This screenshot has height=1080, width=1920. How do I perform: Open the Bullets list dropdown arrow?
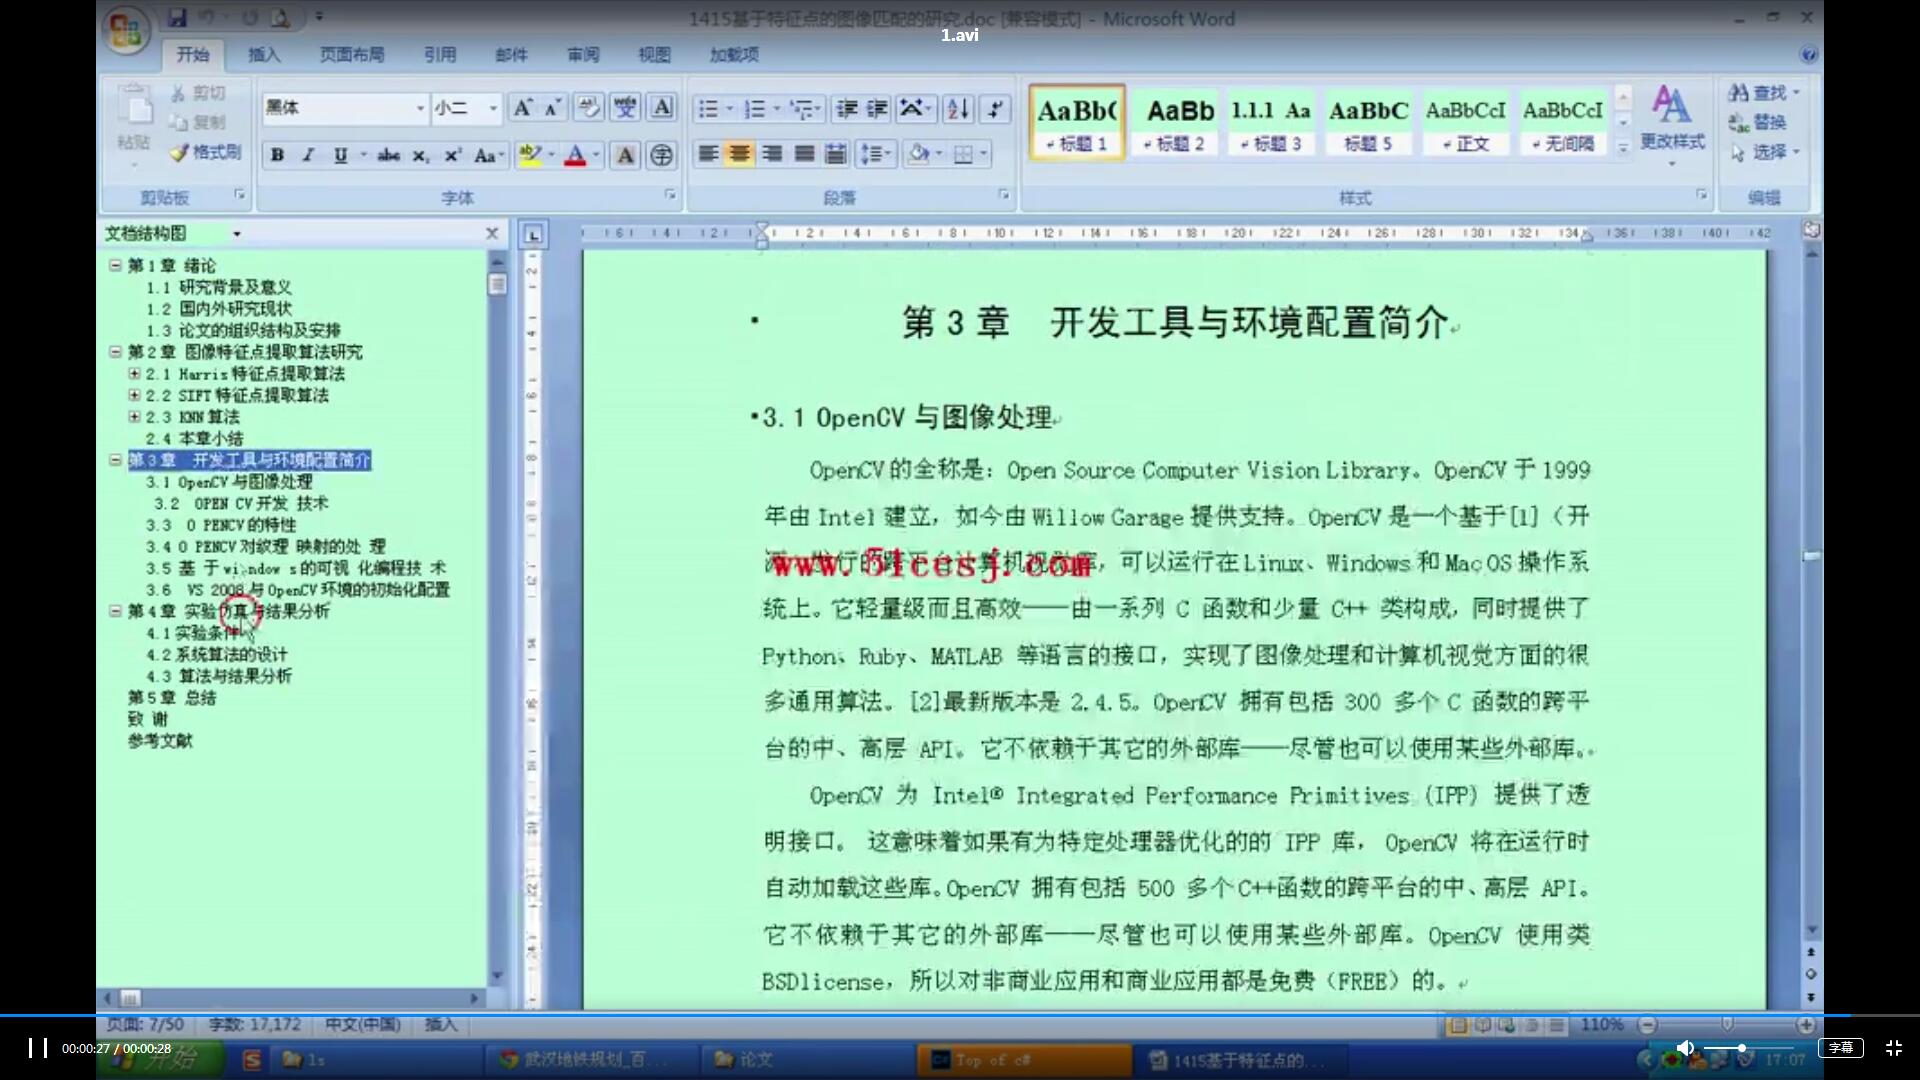(x=730, y=108)
